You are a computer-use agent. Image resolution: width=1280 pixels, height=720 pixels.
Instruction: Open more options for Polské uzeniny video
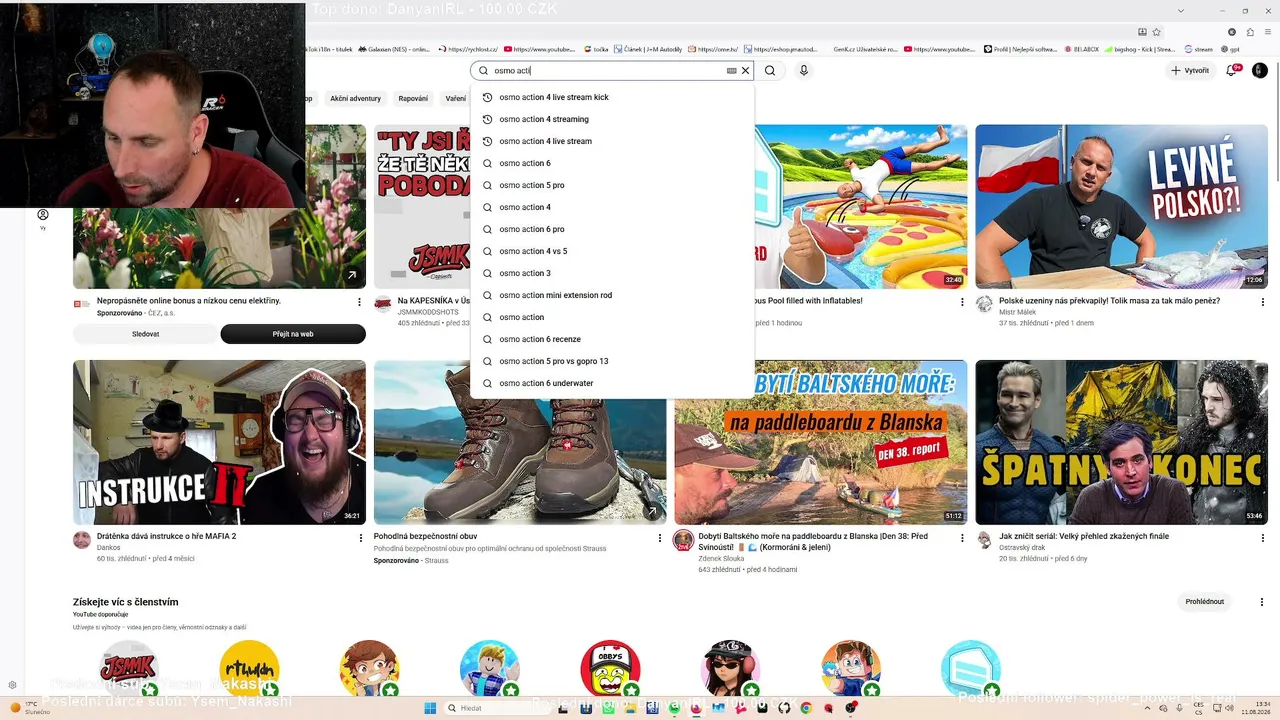tap(1261, 302)
